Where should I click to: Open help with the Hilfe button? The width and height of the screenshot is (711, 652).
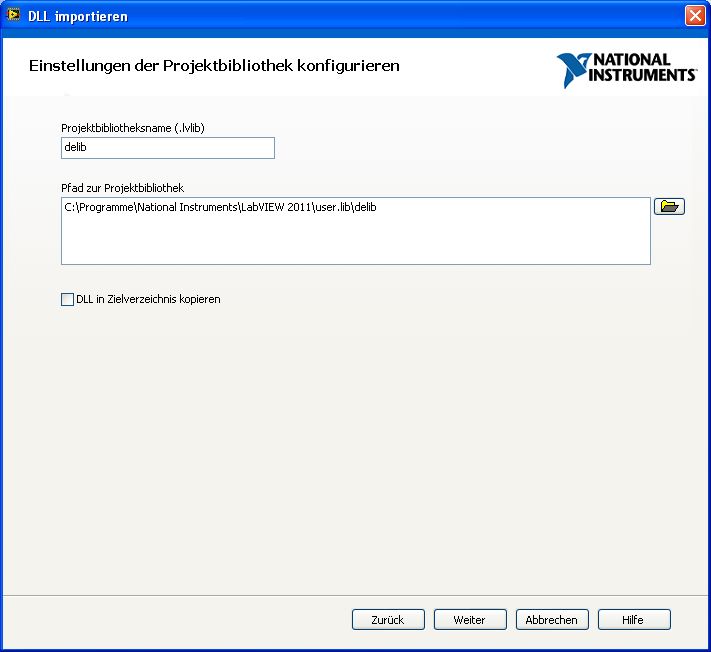[634, 620]
